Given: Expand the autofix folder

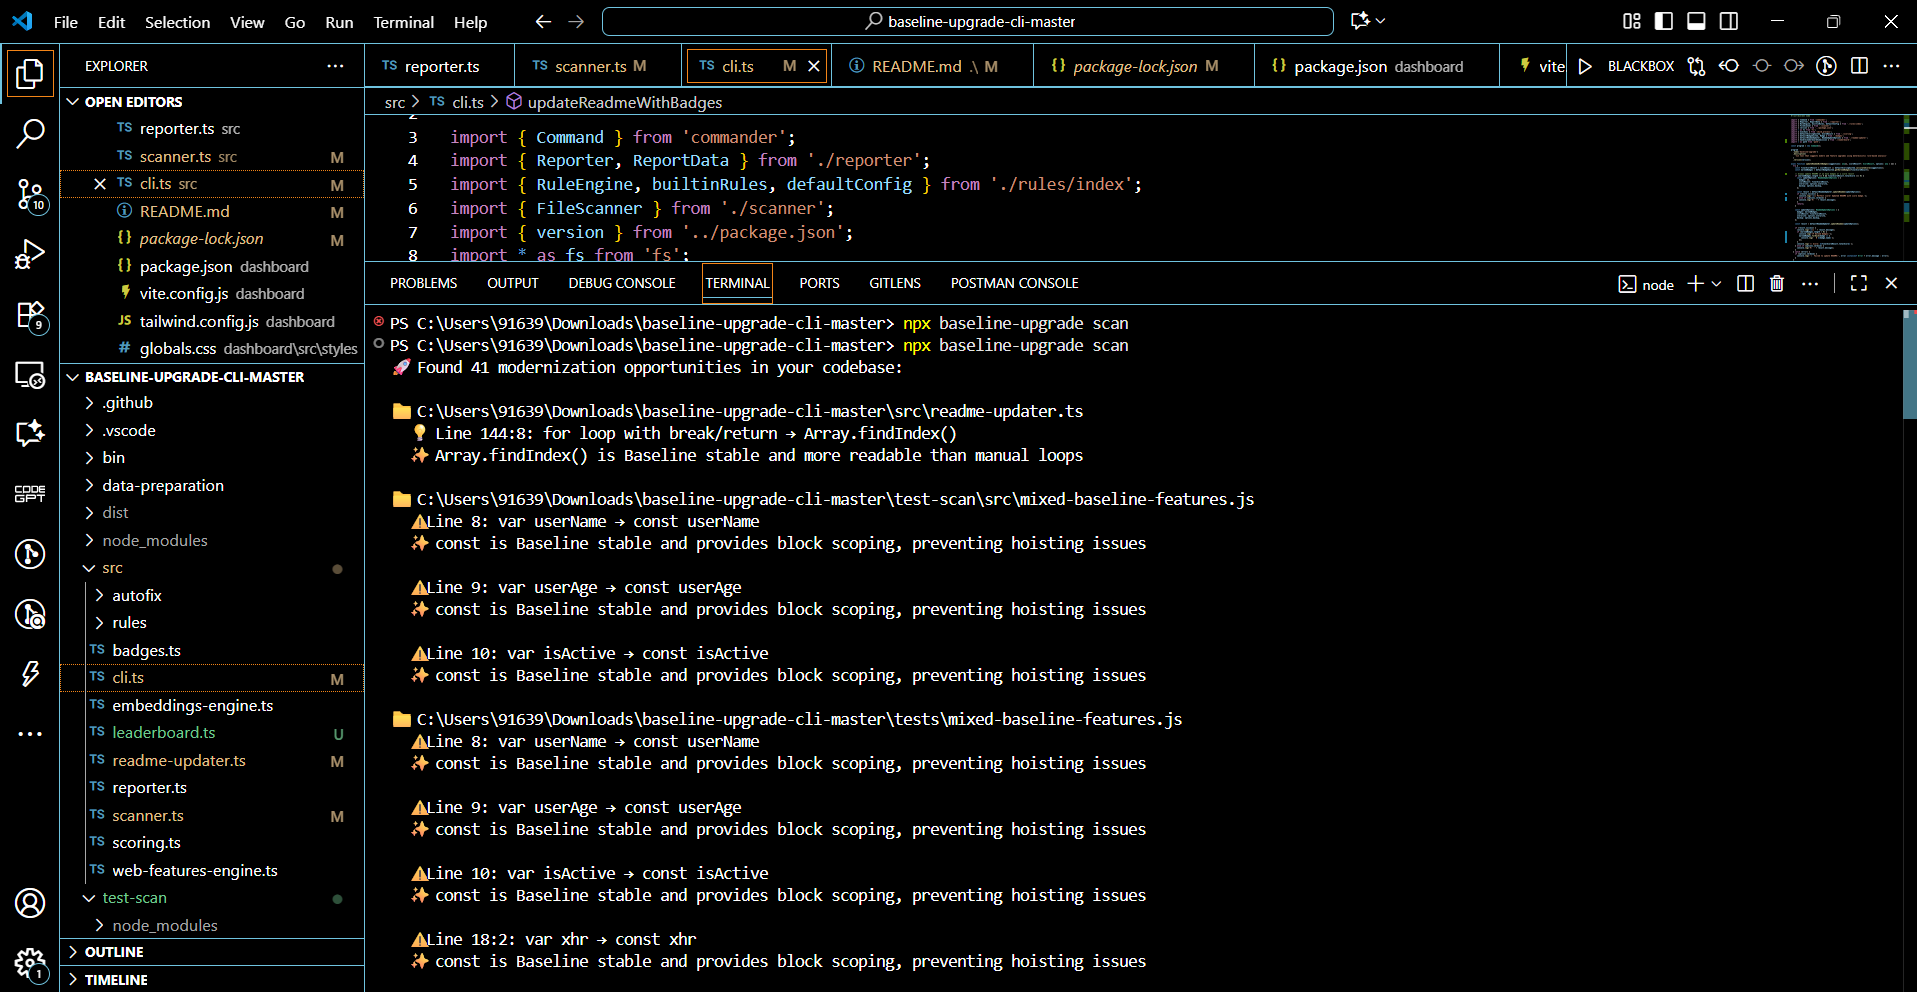Looking at the screenshot, I should point(136,595).
